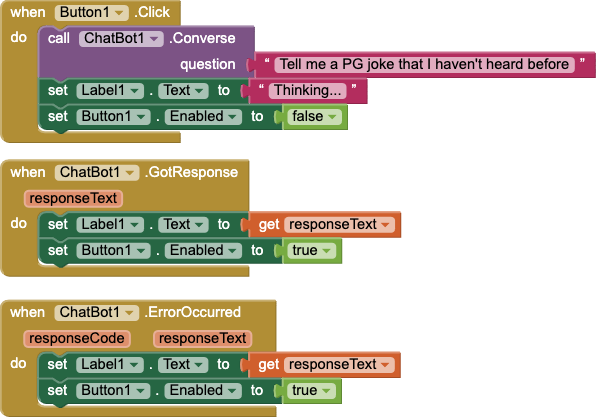
Task: Open Text property dropdown inside ErrorOccurred handler
Action: (183, 365)
